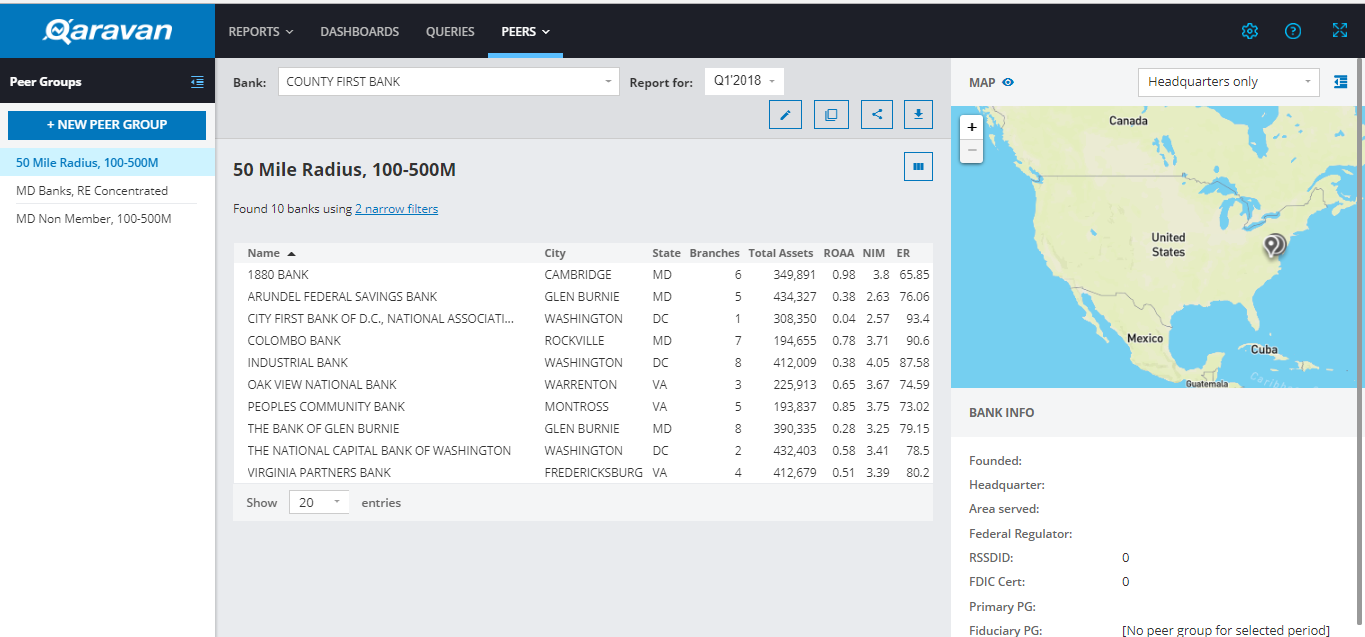1365x637 pixels.
Task: Sort by State column header
Action: 666,253
